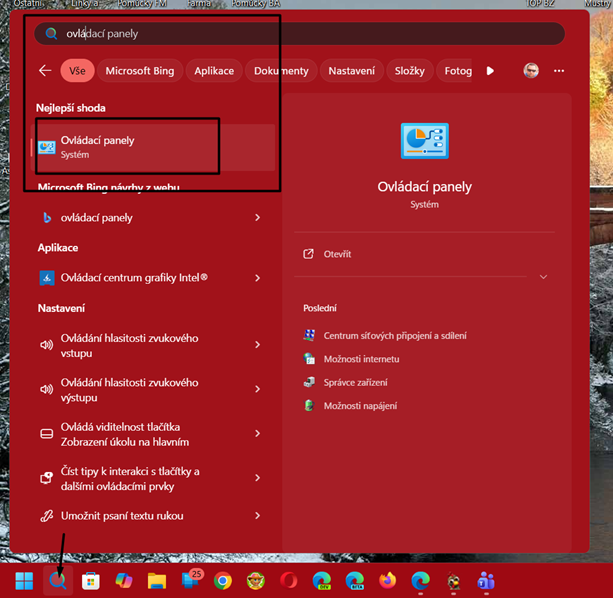613x598 pixels.
Task: Open second Microsoft Edge icon in taskbar
Action: (x=421, y=581)
